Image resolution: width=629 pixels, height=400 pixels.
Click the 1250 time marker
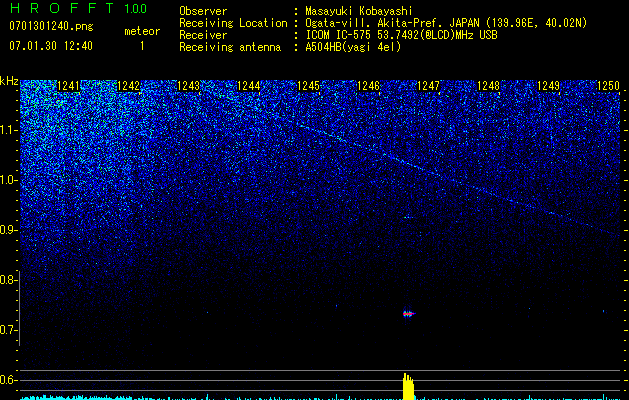coord(608,86)
